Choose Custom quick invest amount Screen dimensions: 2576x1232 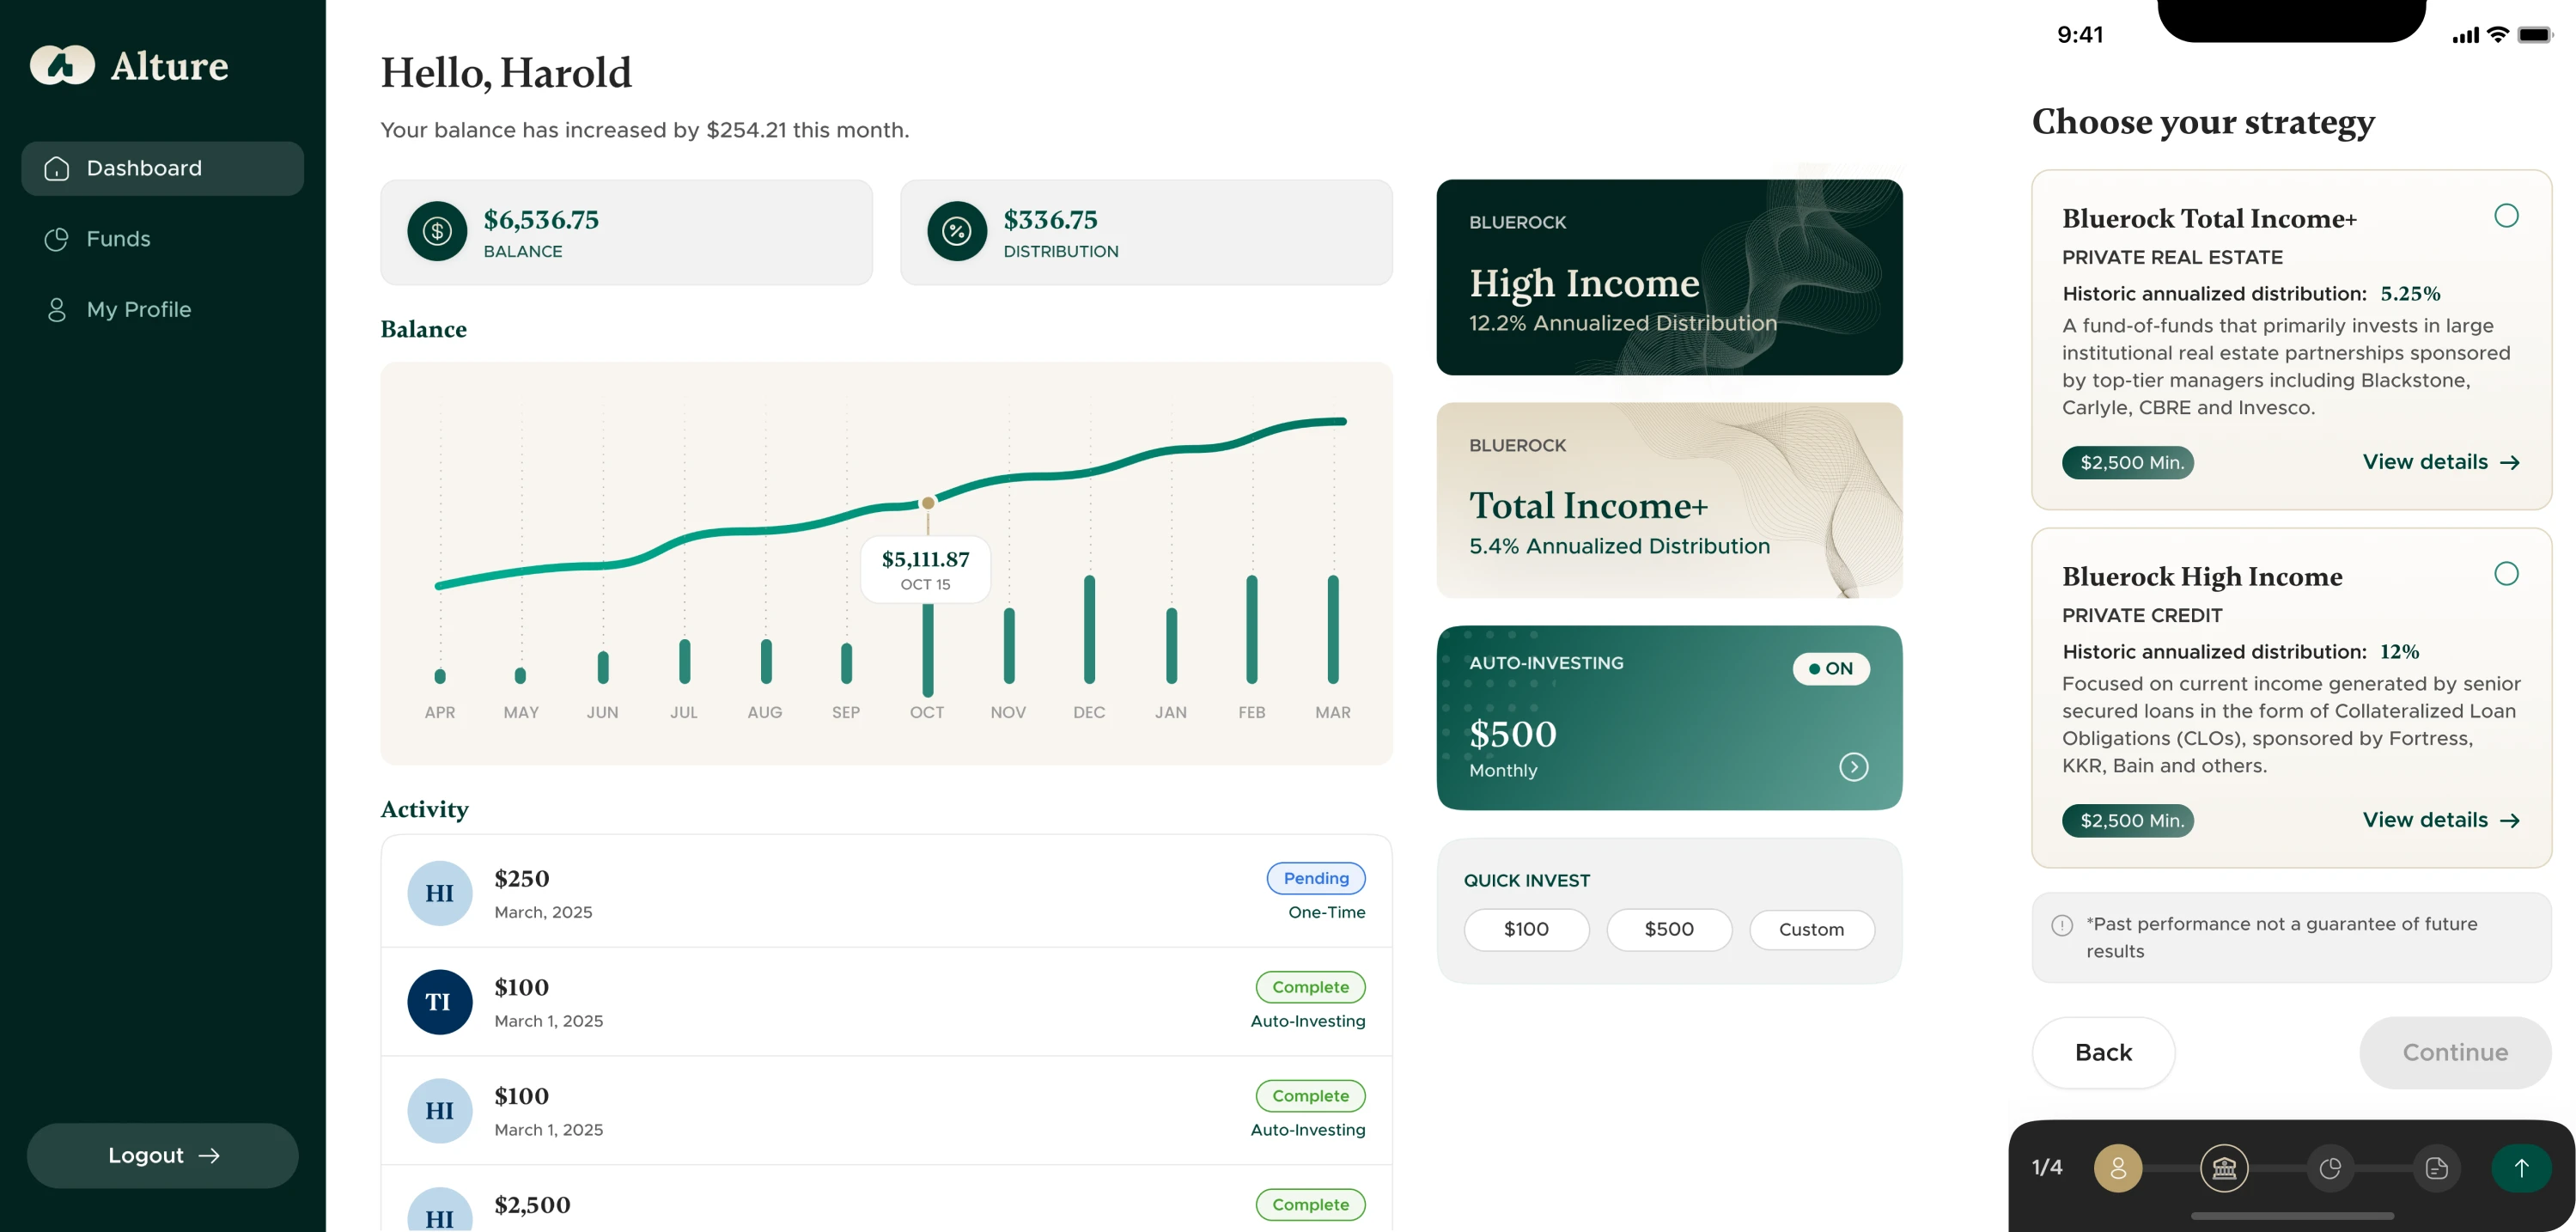[1811, 930]
